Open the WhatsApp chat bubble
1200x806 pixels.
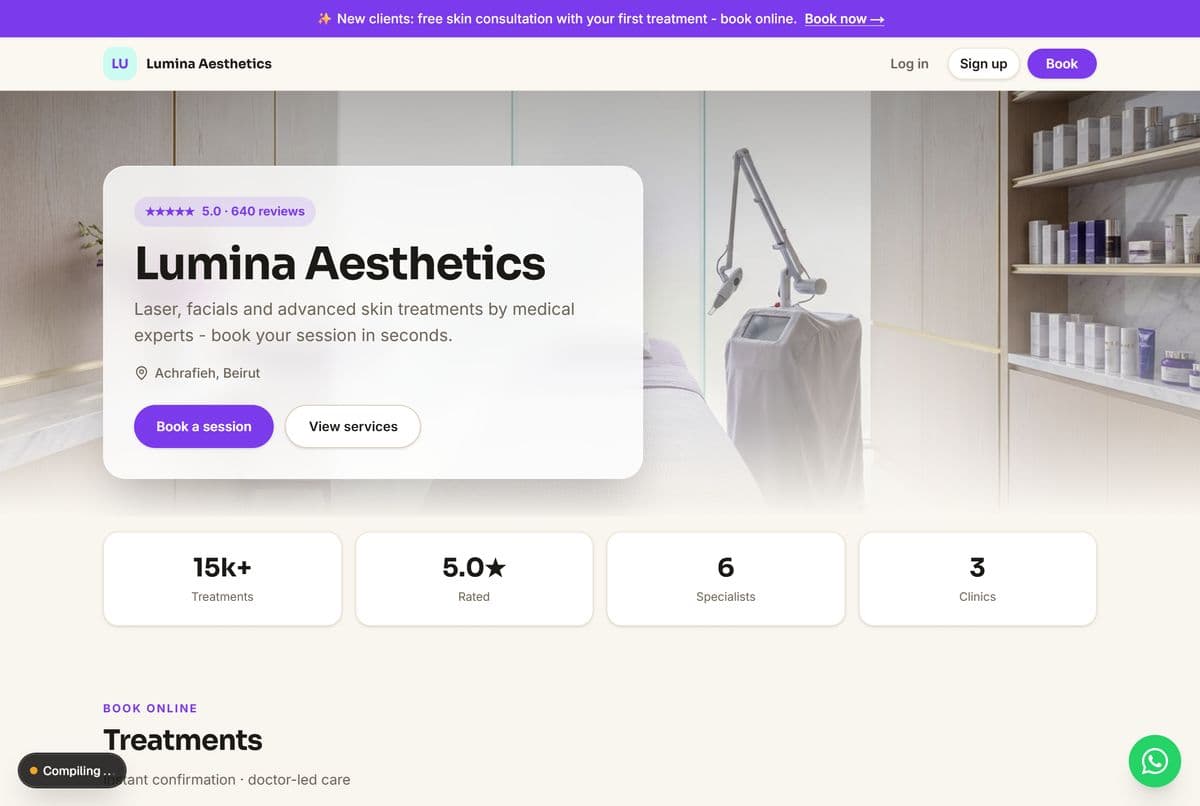tap(1155, 761)
